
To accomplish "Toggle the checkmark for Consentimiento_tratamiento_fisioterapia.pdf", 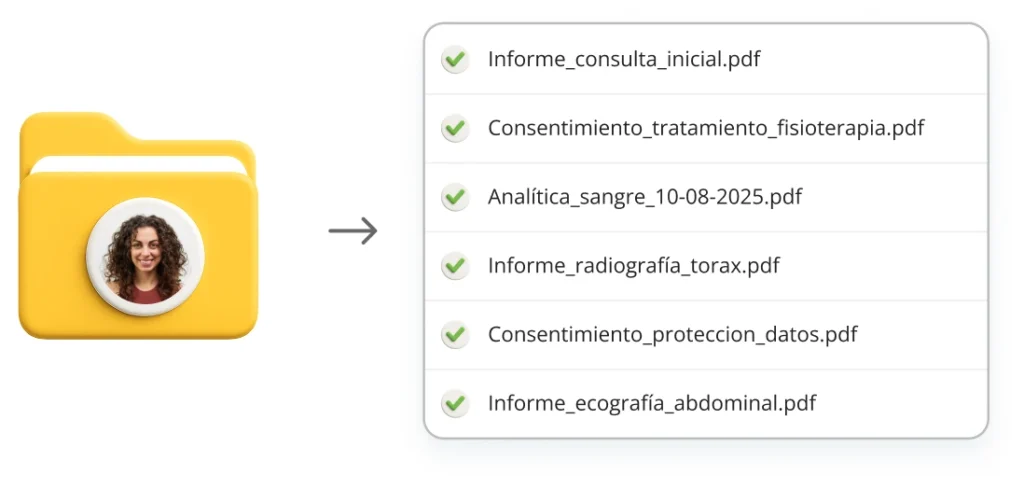I will (x=455, y=129).
